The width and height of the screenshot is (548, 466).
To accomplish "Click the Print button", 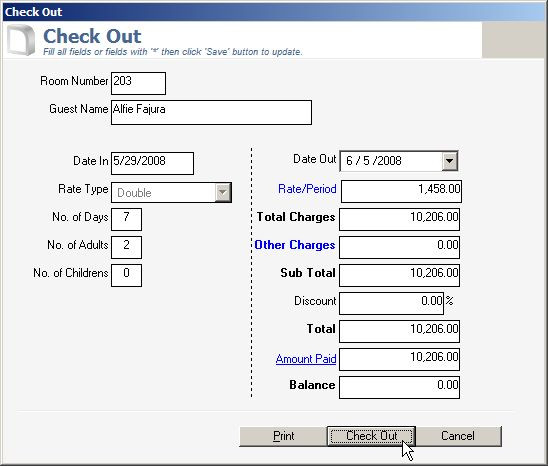I will click(x=283, y=436).
